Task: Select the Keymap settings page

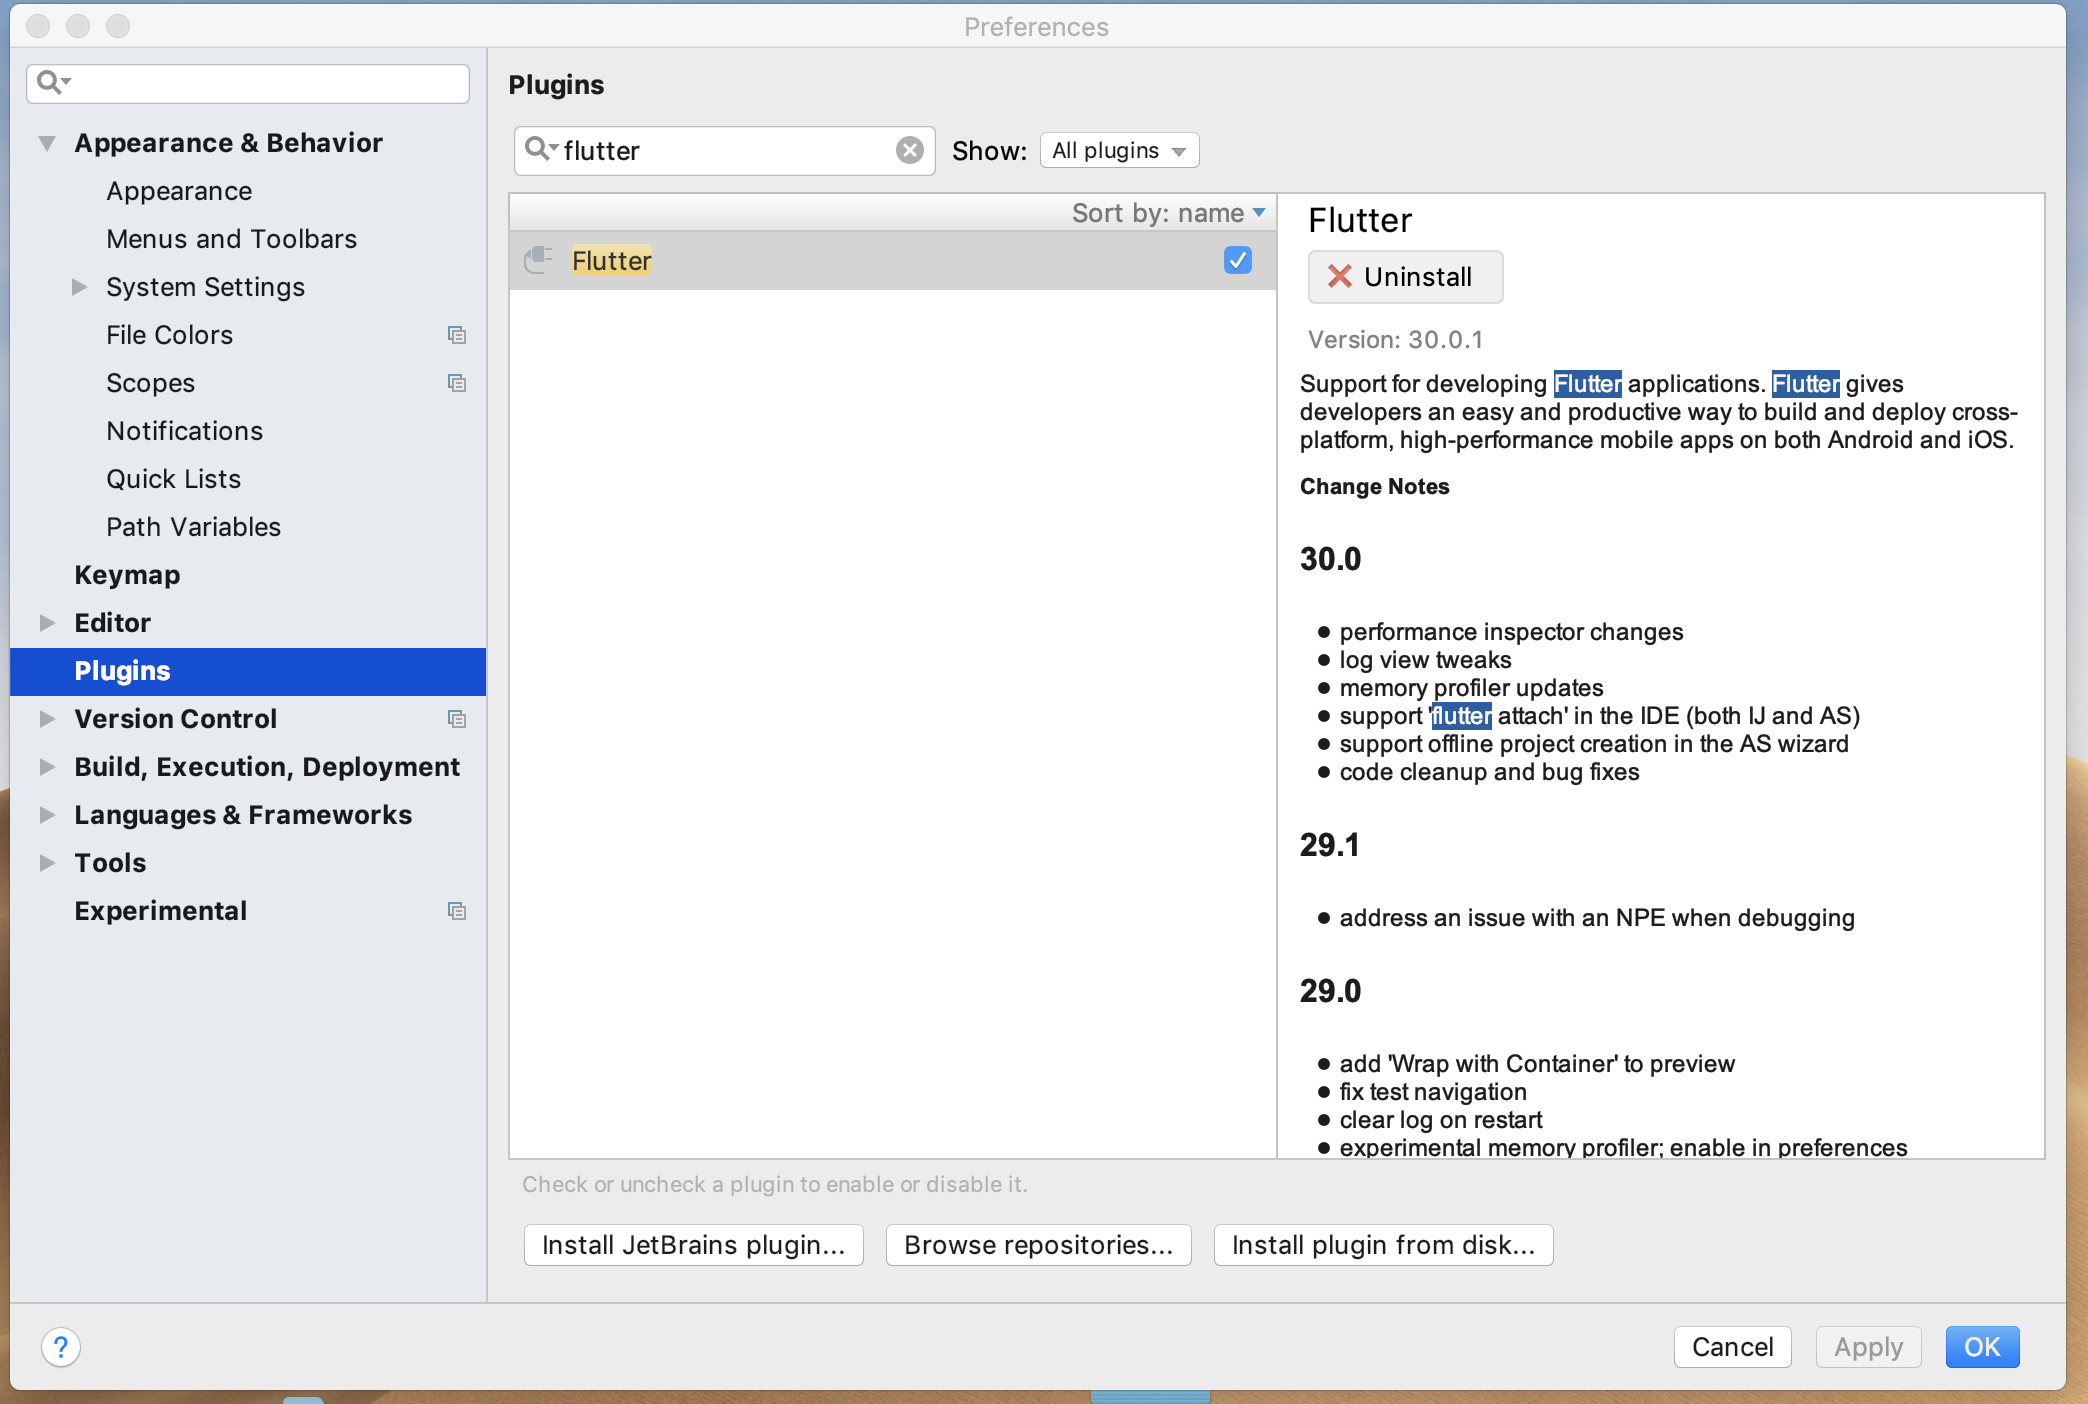Action: click(127, 575)
